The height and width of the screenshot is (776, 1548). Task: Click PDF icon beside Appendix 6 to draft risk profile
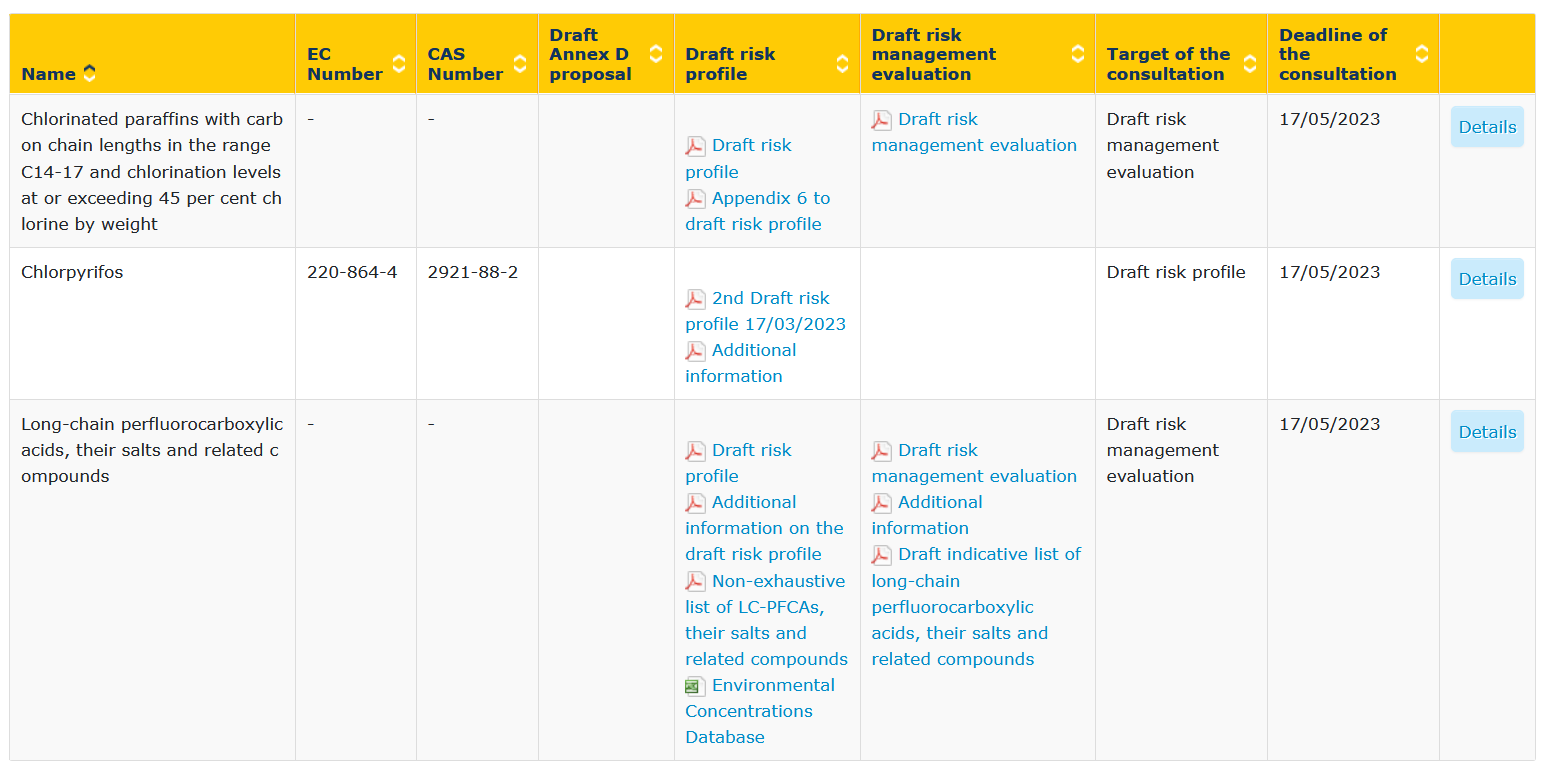695,199
